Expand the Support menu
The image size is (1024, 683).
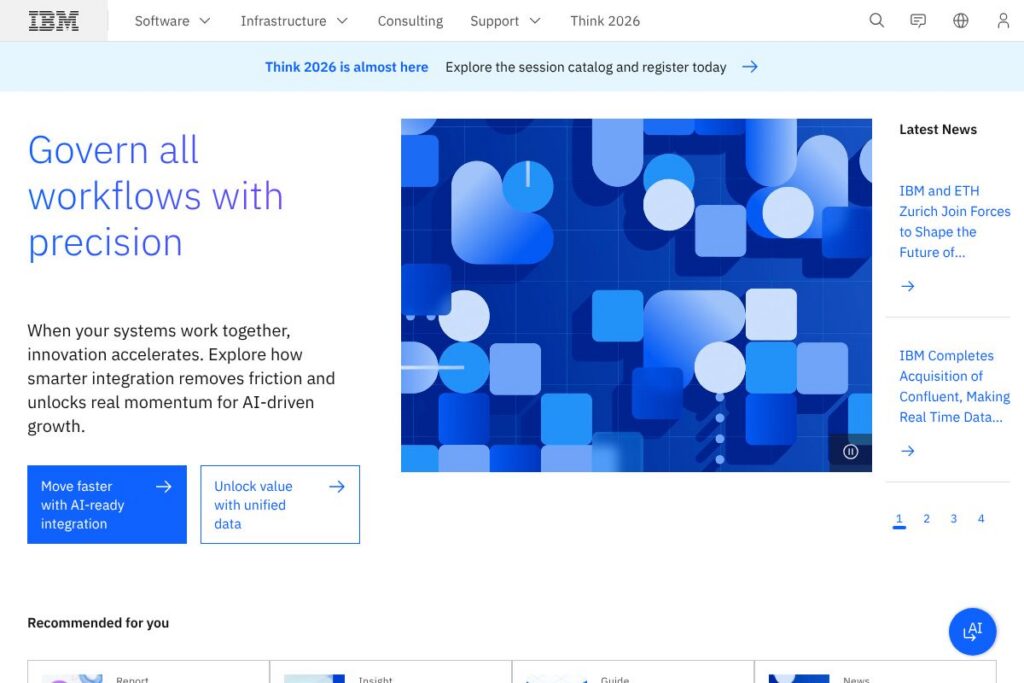505,21
